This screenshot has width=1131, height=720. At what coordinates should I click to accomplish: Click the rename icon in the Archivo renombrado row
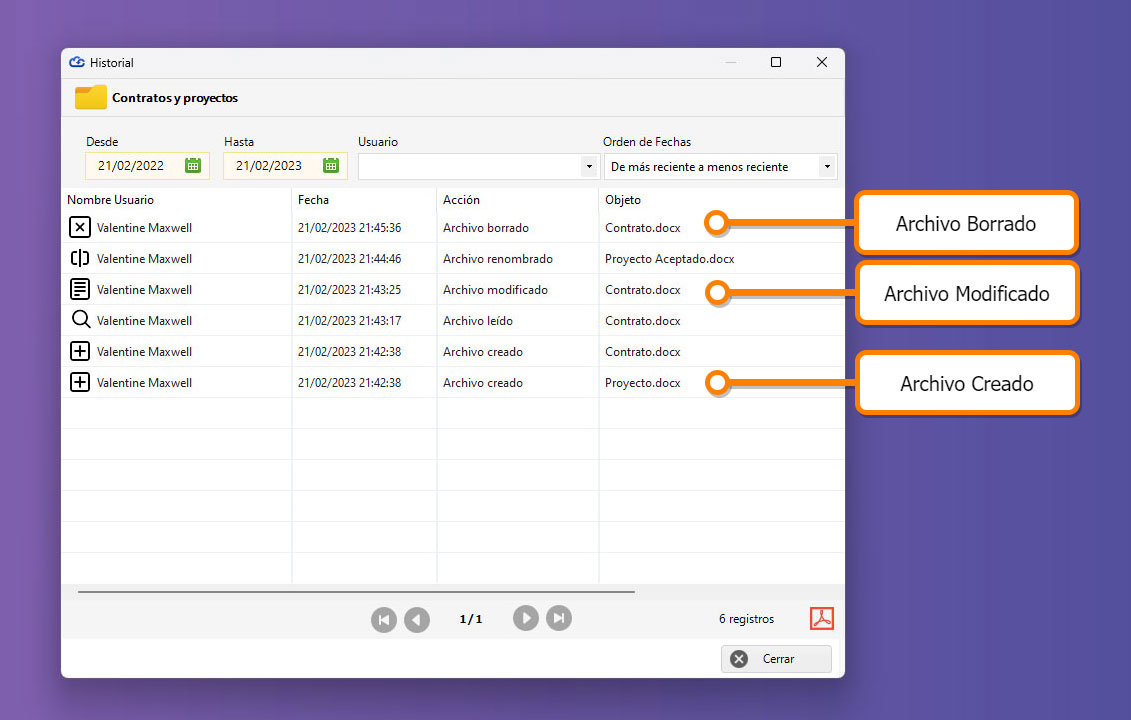pyautogui.click(x=80, y=258)
